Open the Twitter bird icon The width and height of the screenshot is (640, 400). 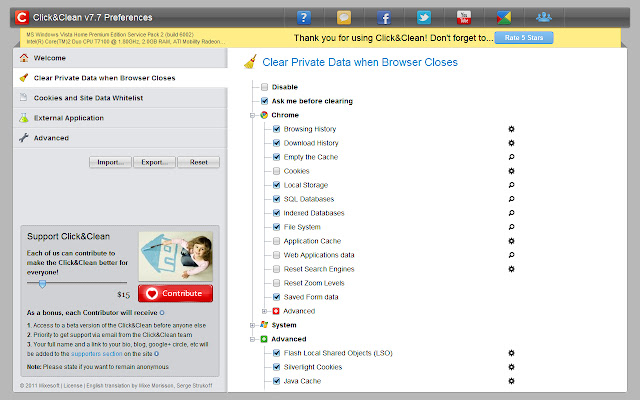[x=424, y=18]
